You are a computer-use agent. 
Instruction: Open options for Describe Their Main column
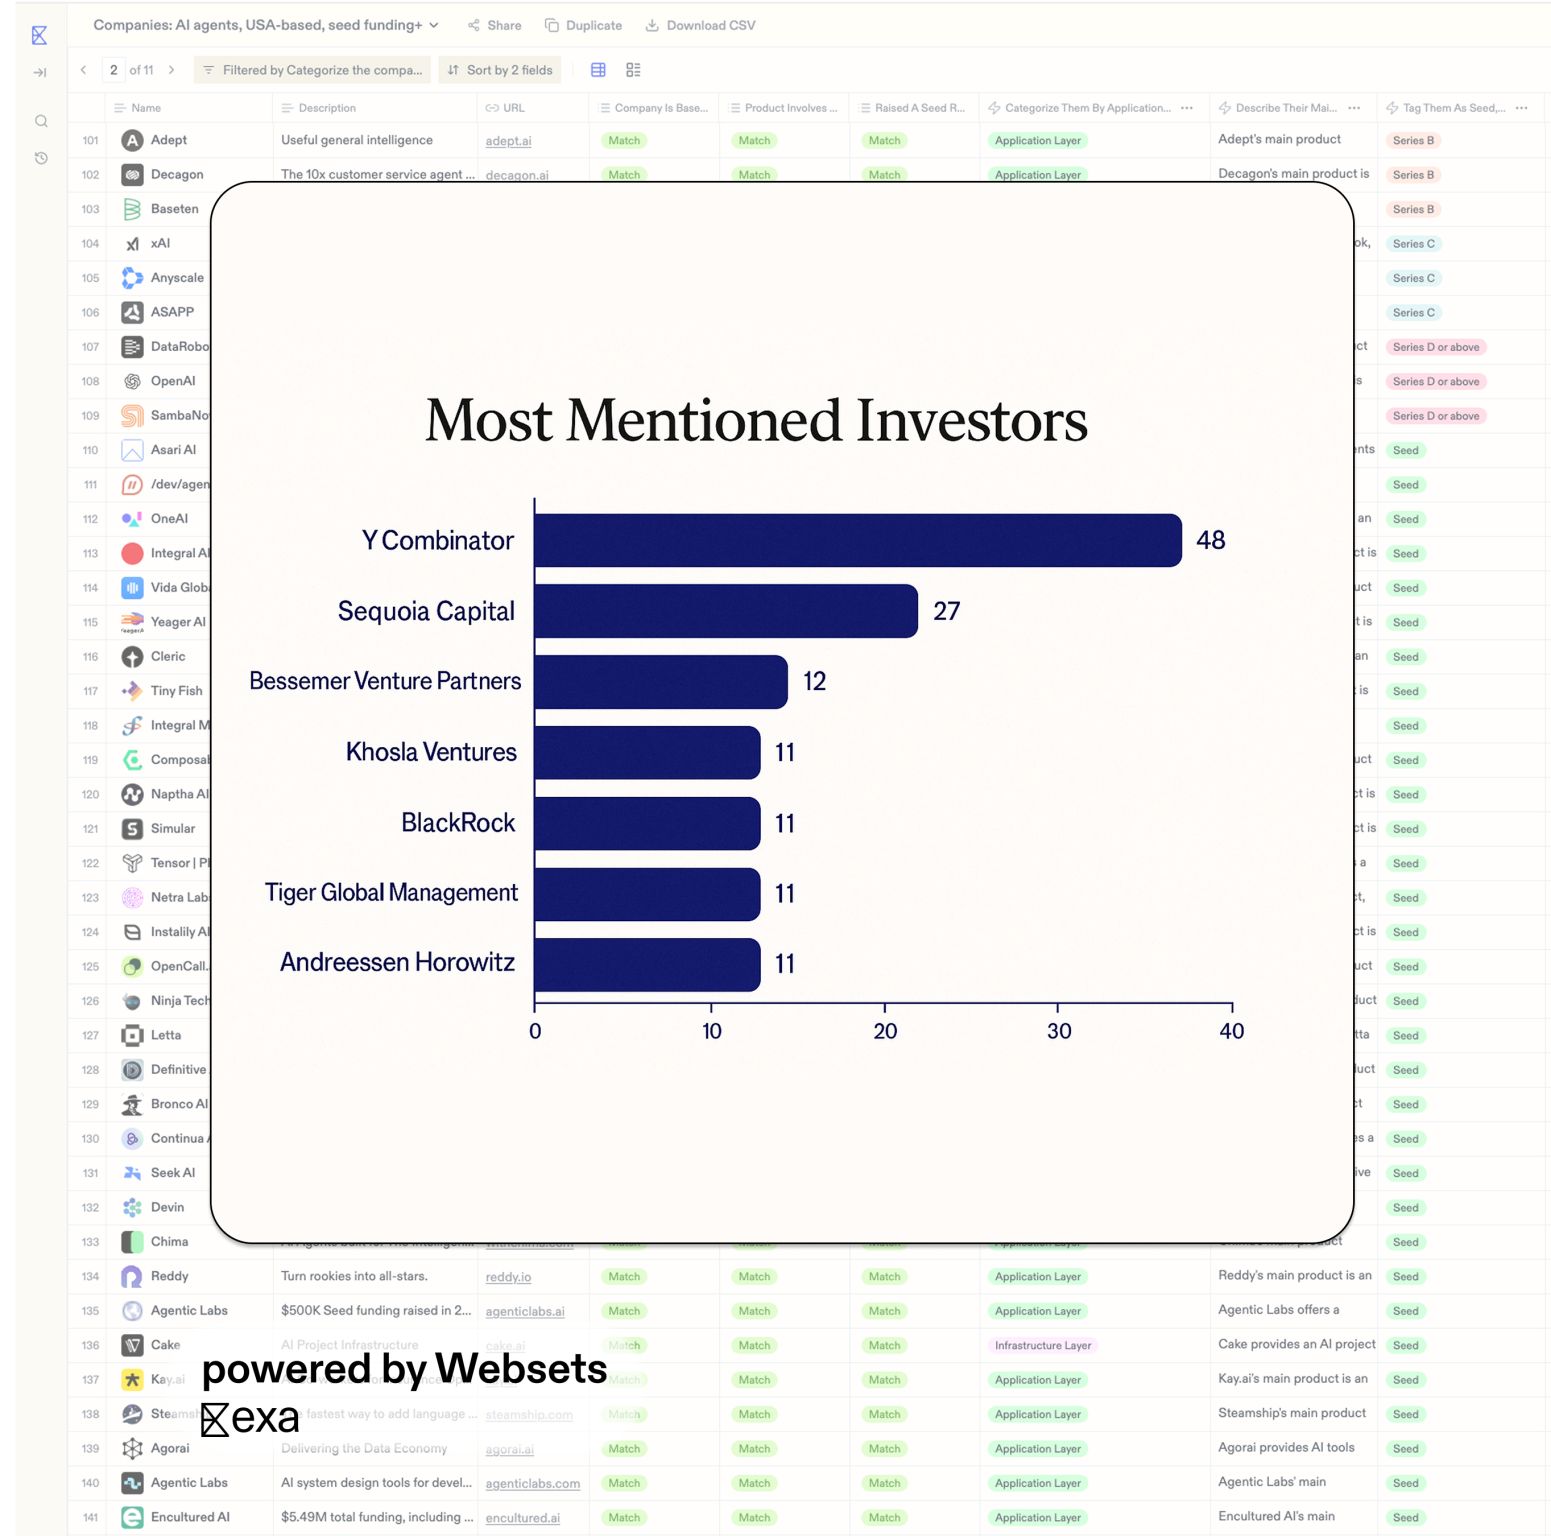[x=1354, y=108]
